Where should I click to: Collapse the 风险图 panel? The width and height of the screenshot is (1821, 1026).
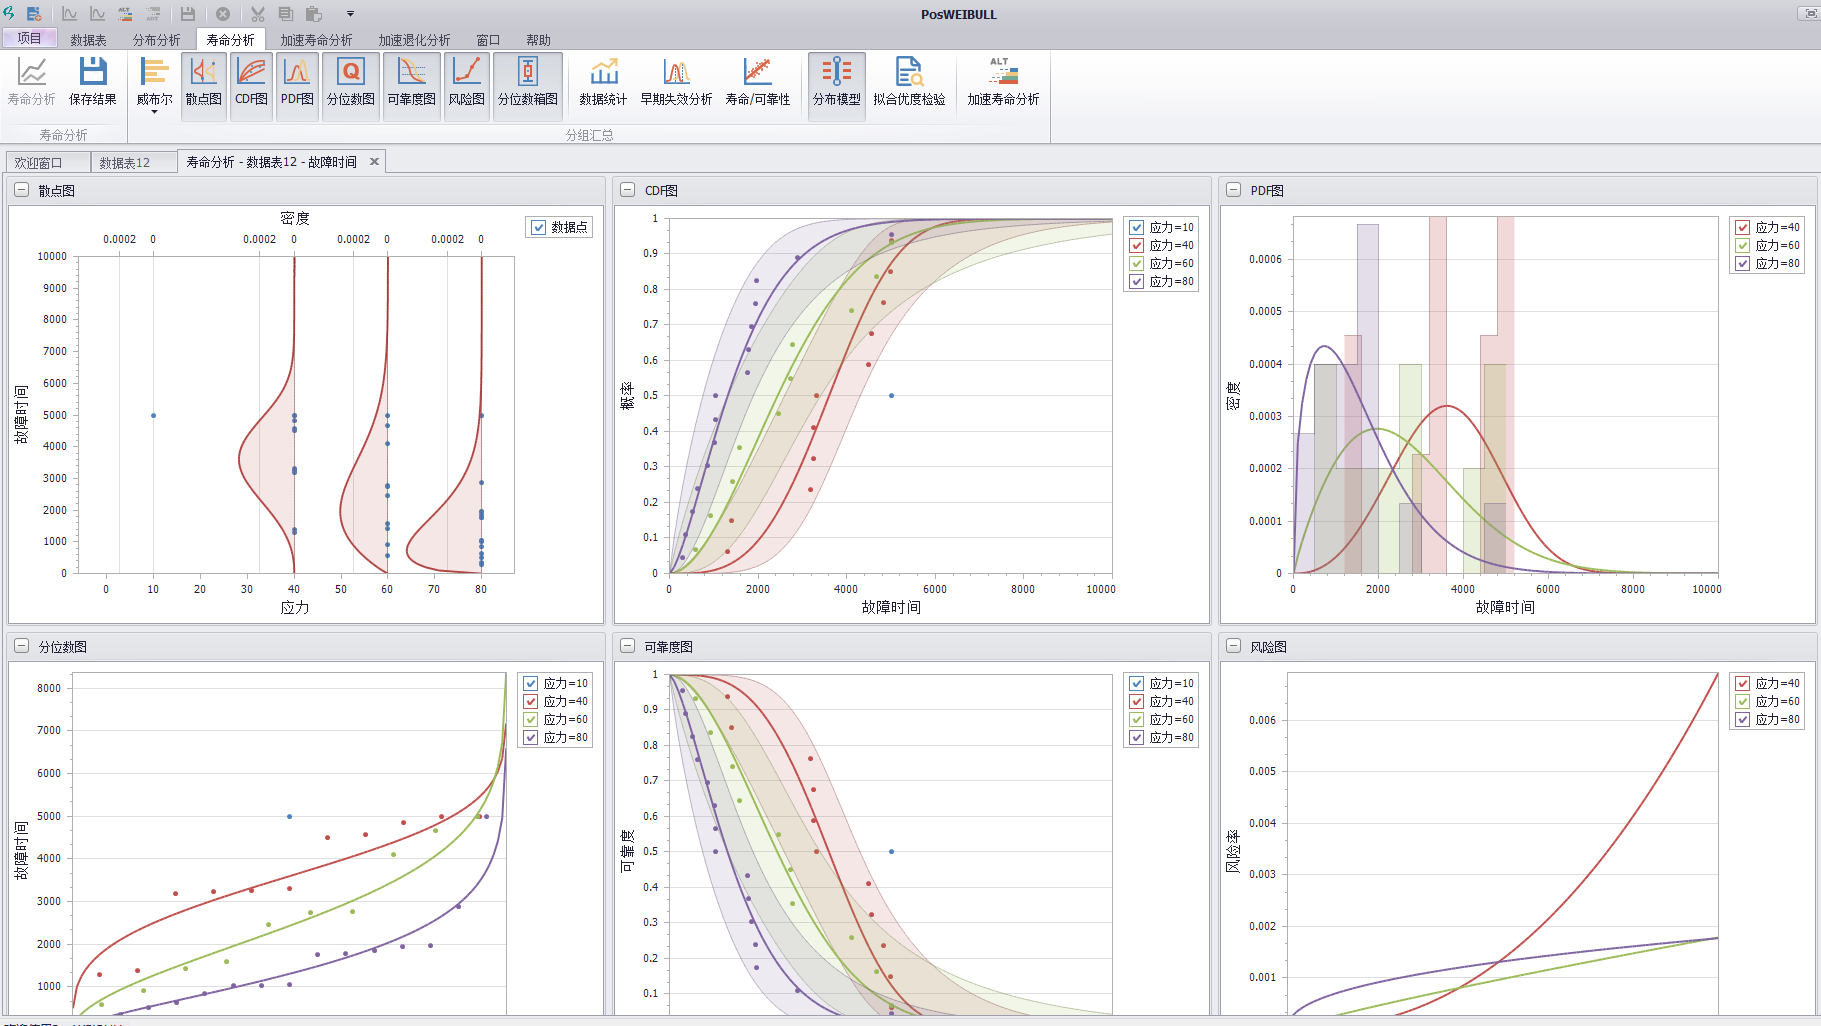[1233, 646]
